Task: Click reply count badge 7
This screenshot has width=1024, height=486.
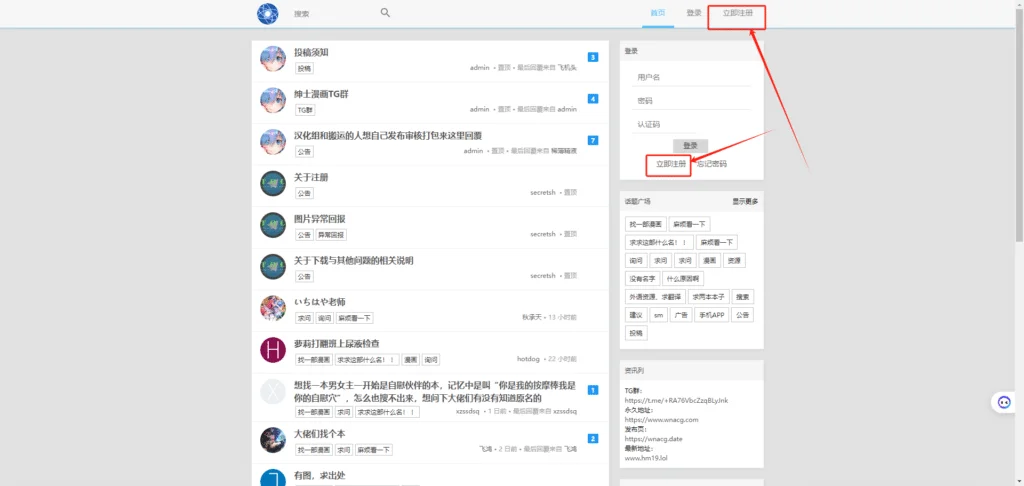Action: [593, 141]
